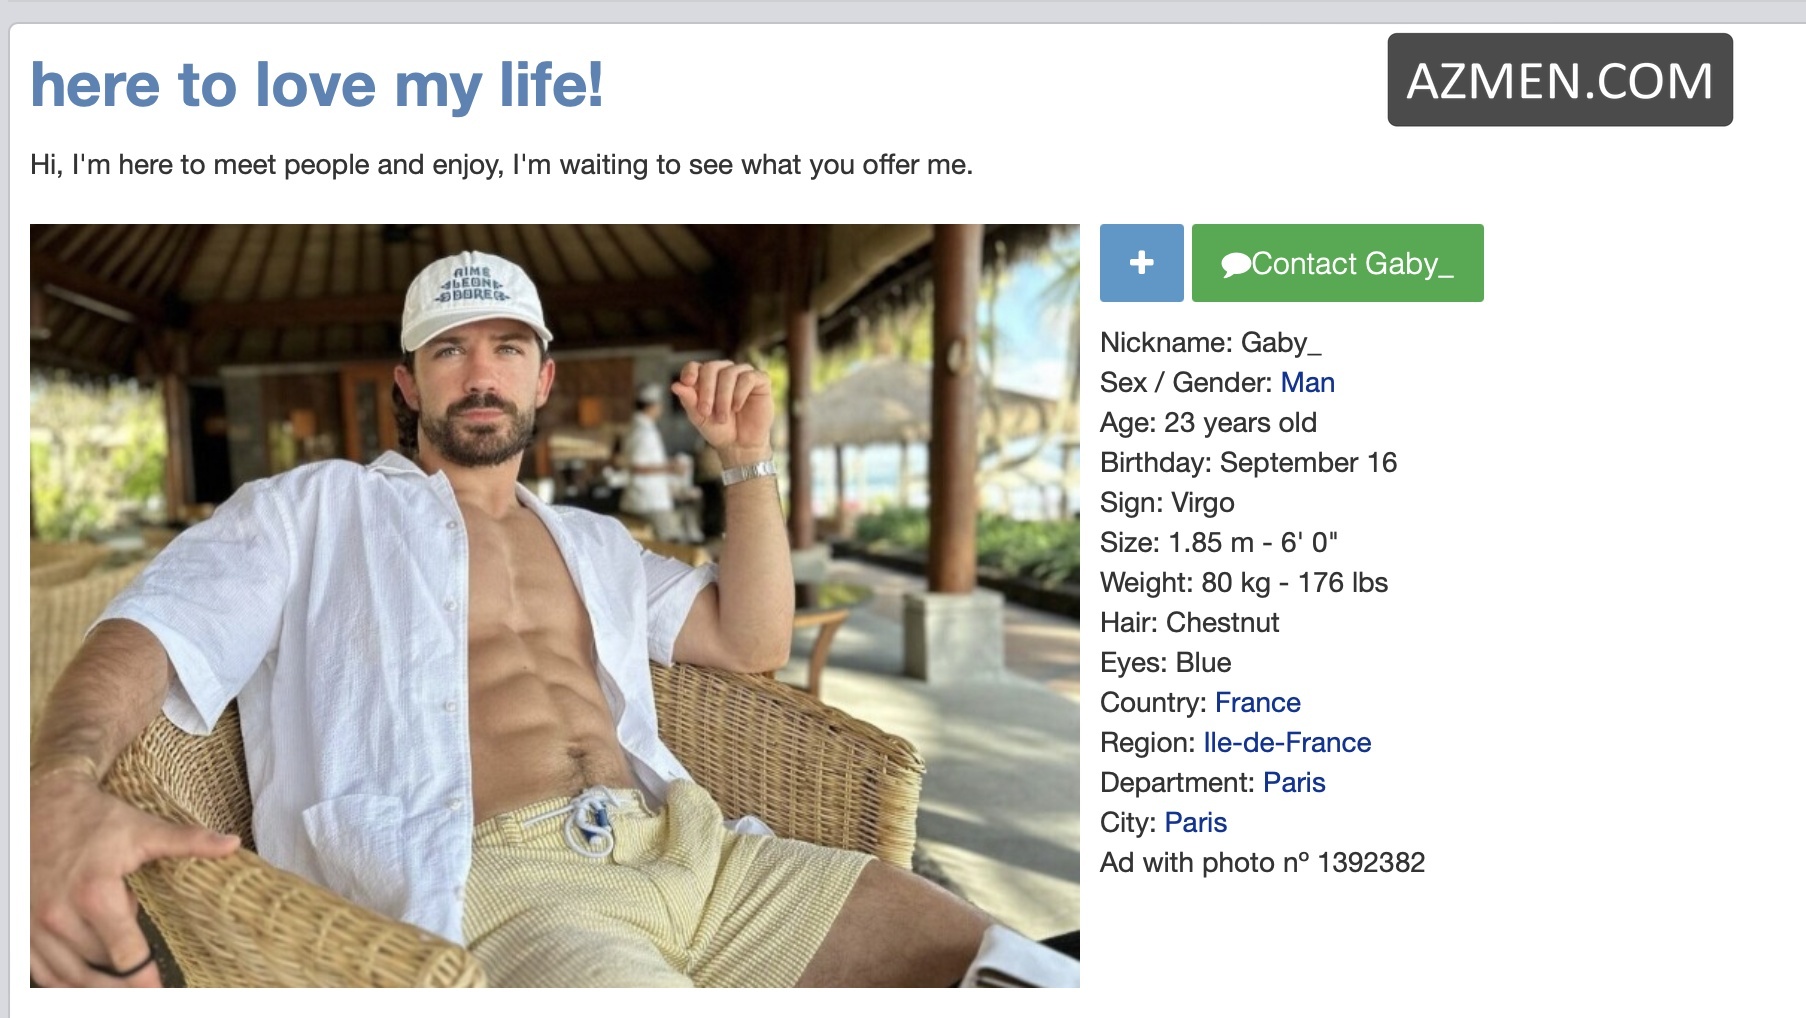Click the Department "Paris" link
Image resolution: width=1806 pixels, height=1018 pixels.
tap(1293, 783)
